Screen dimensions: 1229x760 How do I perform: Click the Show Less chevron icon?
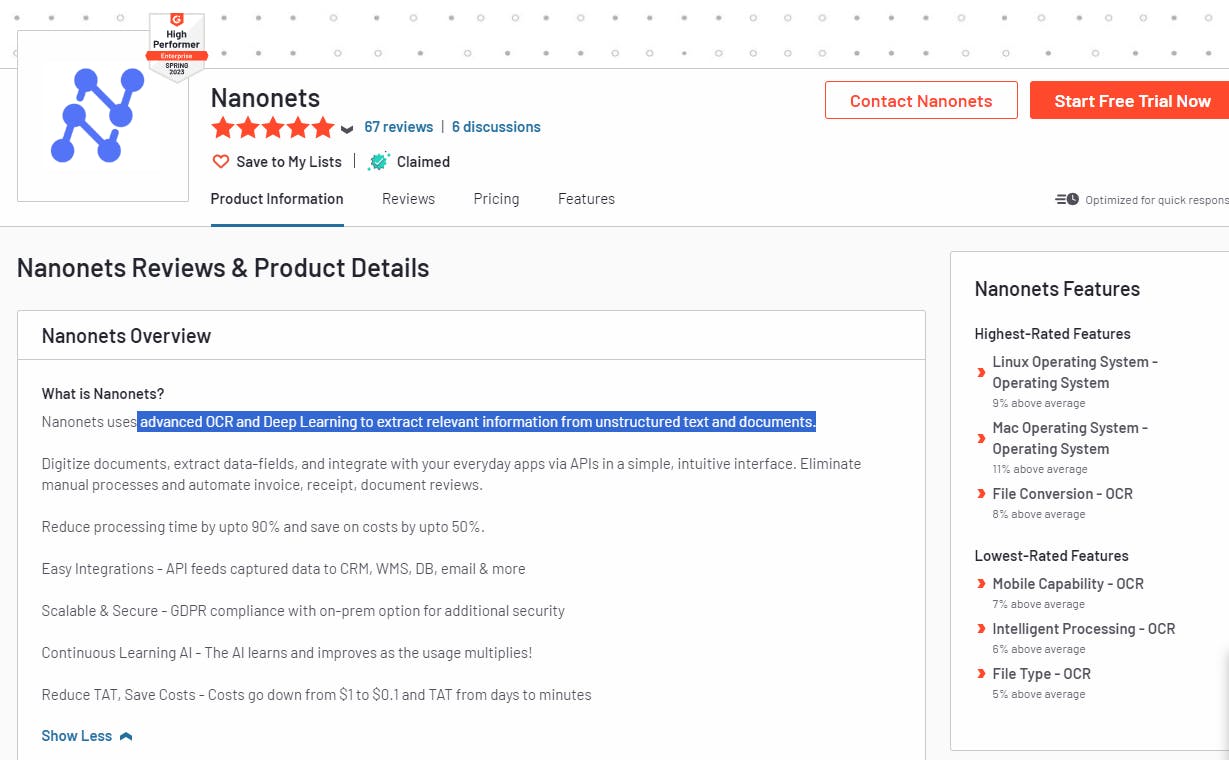click(125, 736)
